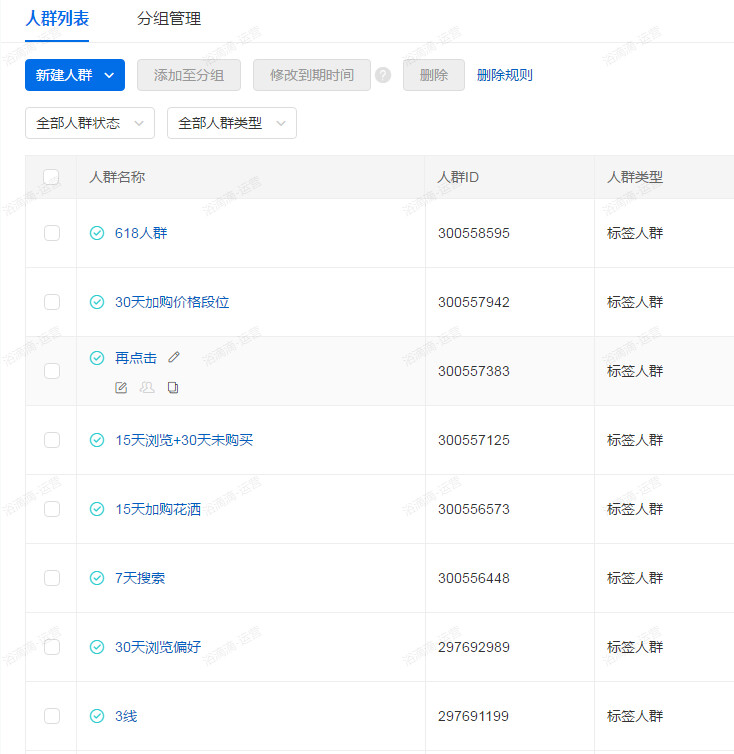Open the 618人群 crowd link

[x=141, y=233]
